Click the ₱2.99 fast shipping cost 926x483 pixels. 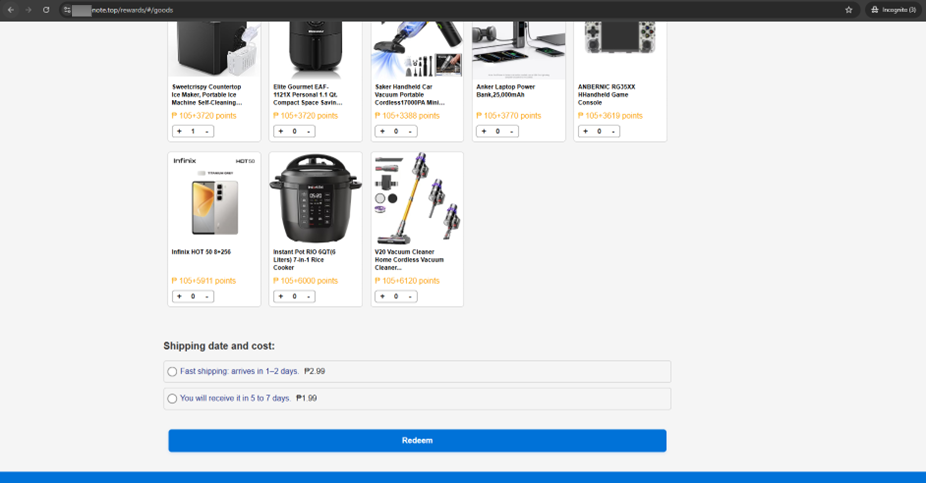point(315,371)
